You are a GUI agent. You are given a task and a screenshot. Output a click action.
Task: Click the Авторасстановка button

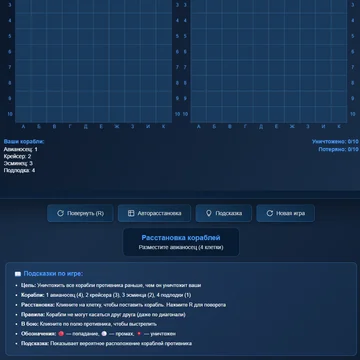[x=154, y=213]
